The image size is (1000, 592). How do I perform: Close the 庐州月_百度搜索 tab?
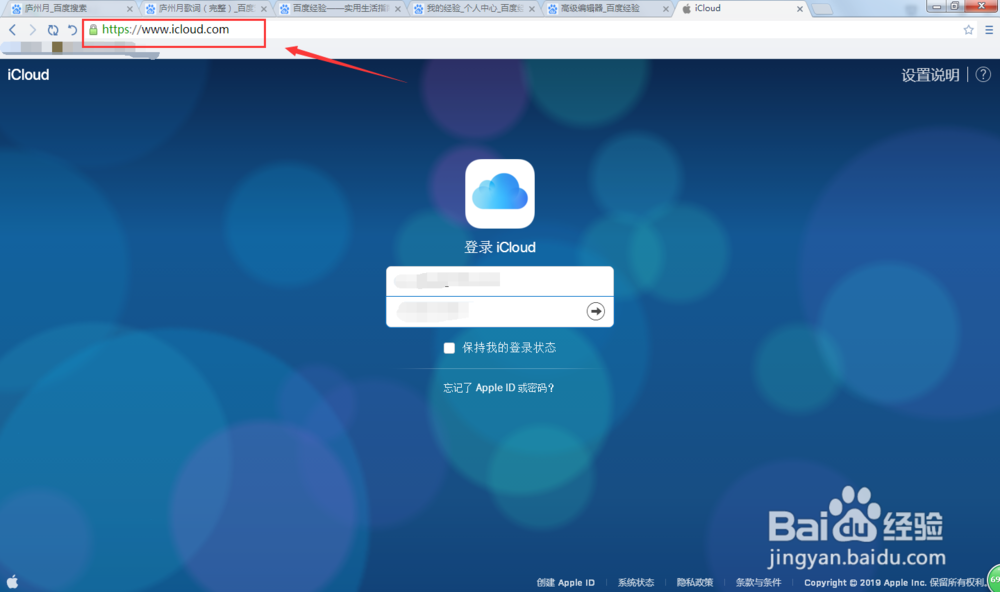pos(129,9)
